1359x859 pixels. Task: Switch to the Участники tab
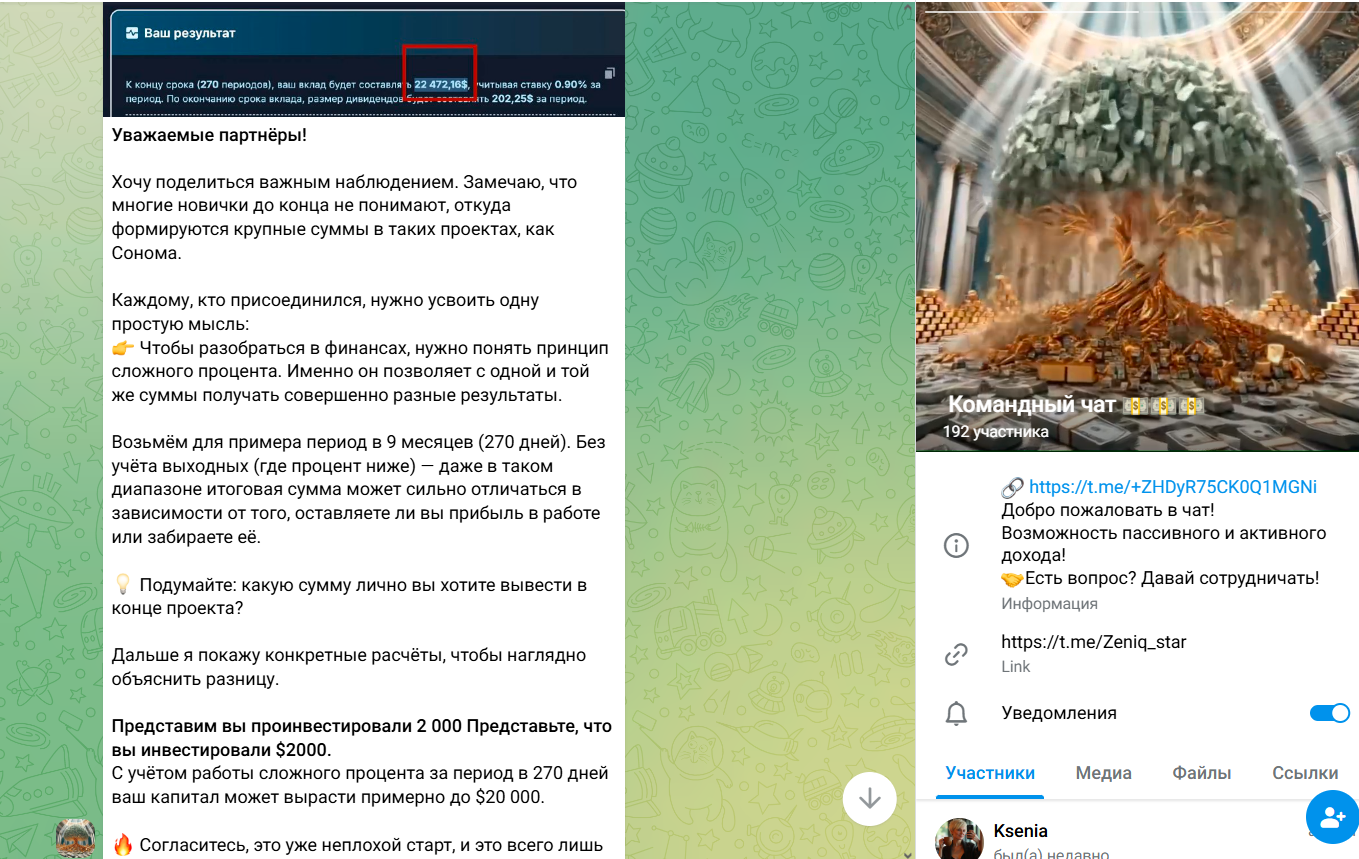coord(990,773)
